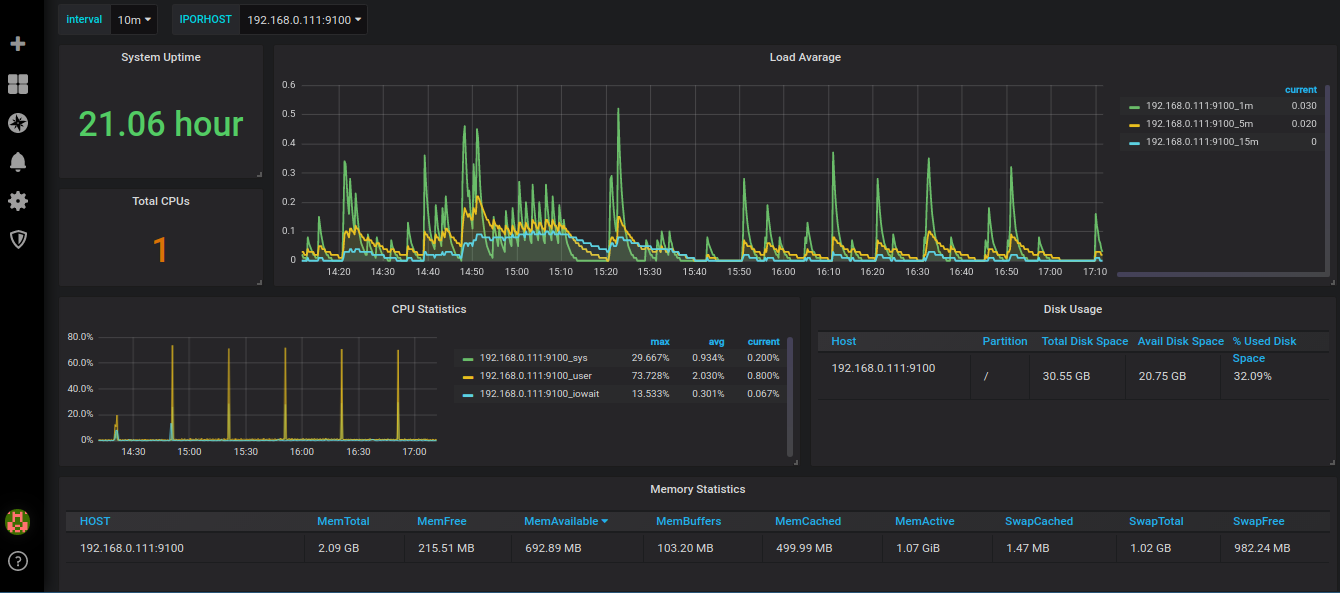This screenshot has height=593, width=1340.
Task: Toggle the 192.168.0.111:9100_1m legend series
Action: pos(1199,105)
